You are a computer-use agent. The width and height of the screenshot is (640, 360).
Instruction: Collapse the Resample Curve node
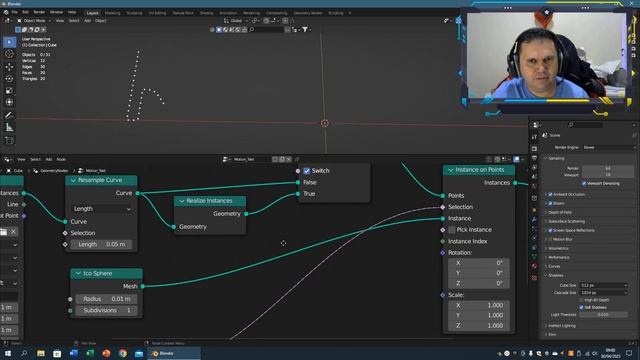pyautogui.click(x=73, y=180)
